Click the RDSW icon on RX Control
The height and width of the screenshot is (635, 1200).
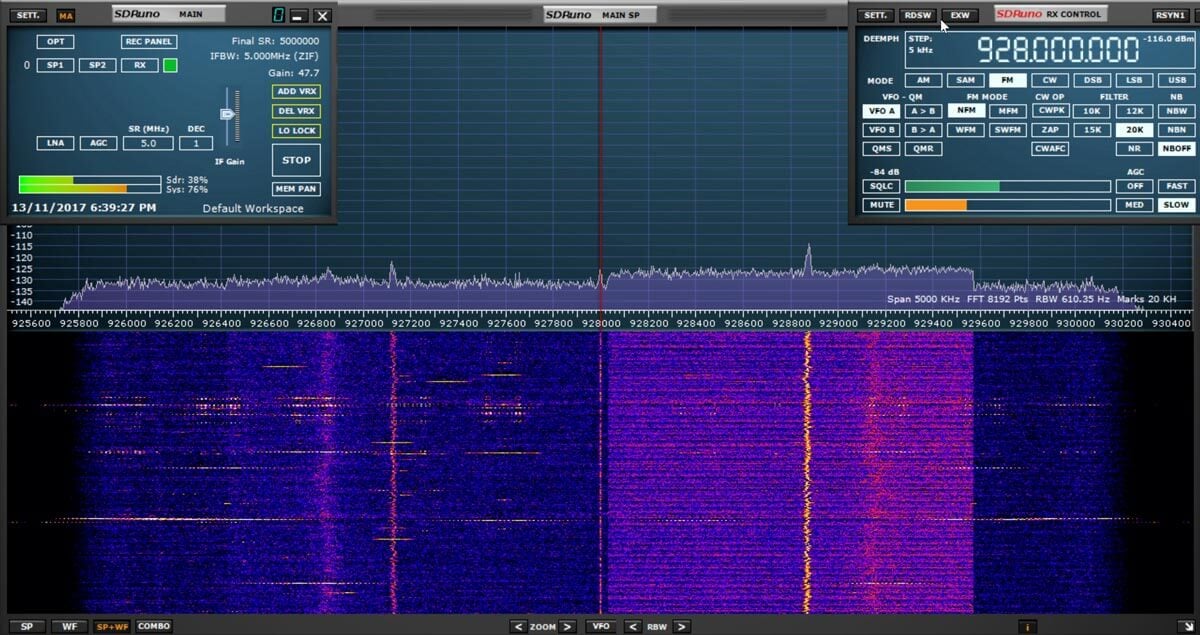[917, 14]
